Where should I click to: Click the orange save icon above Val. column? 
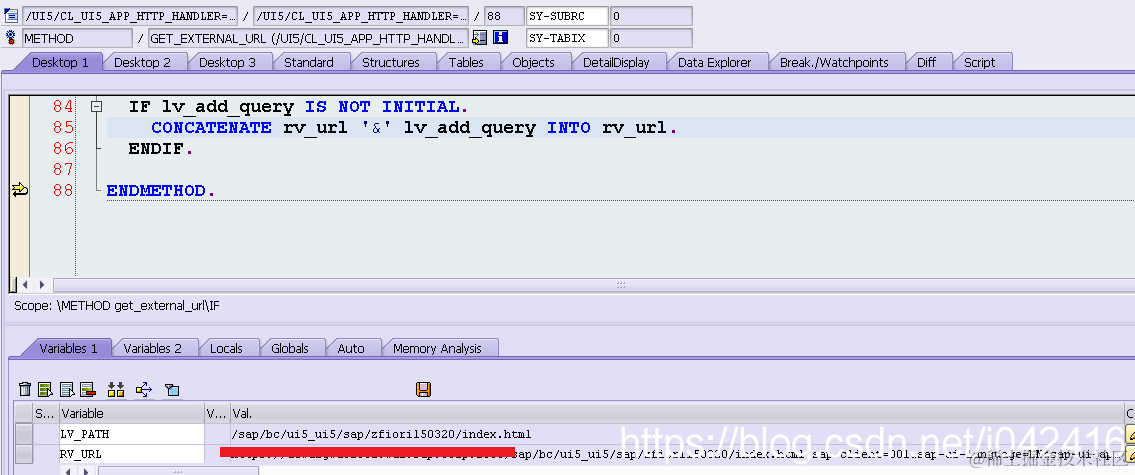pos(424,390)
